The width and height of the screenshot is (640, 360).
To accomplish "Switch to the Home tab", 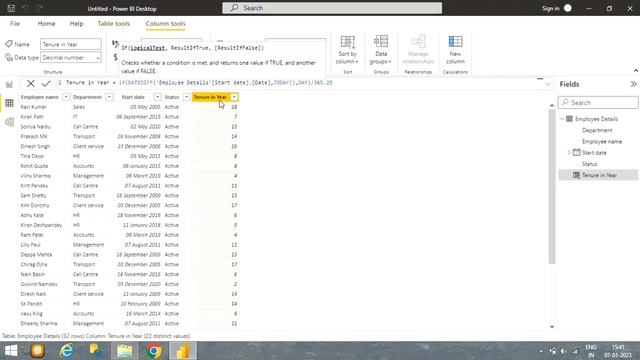I will point(46,24).
